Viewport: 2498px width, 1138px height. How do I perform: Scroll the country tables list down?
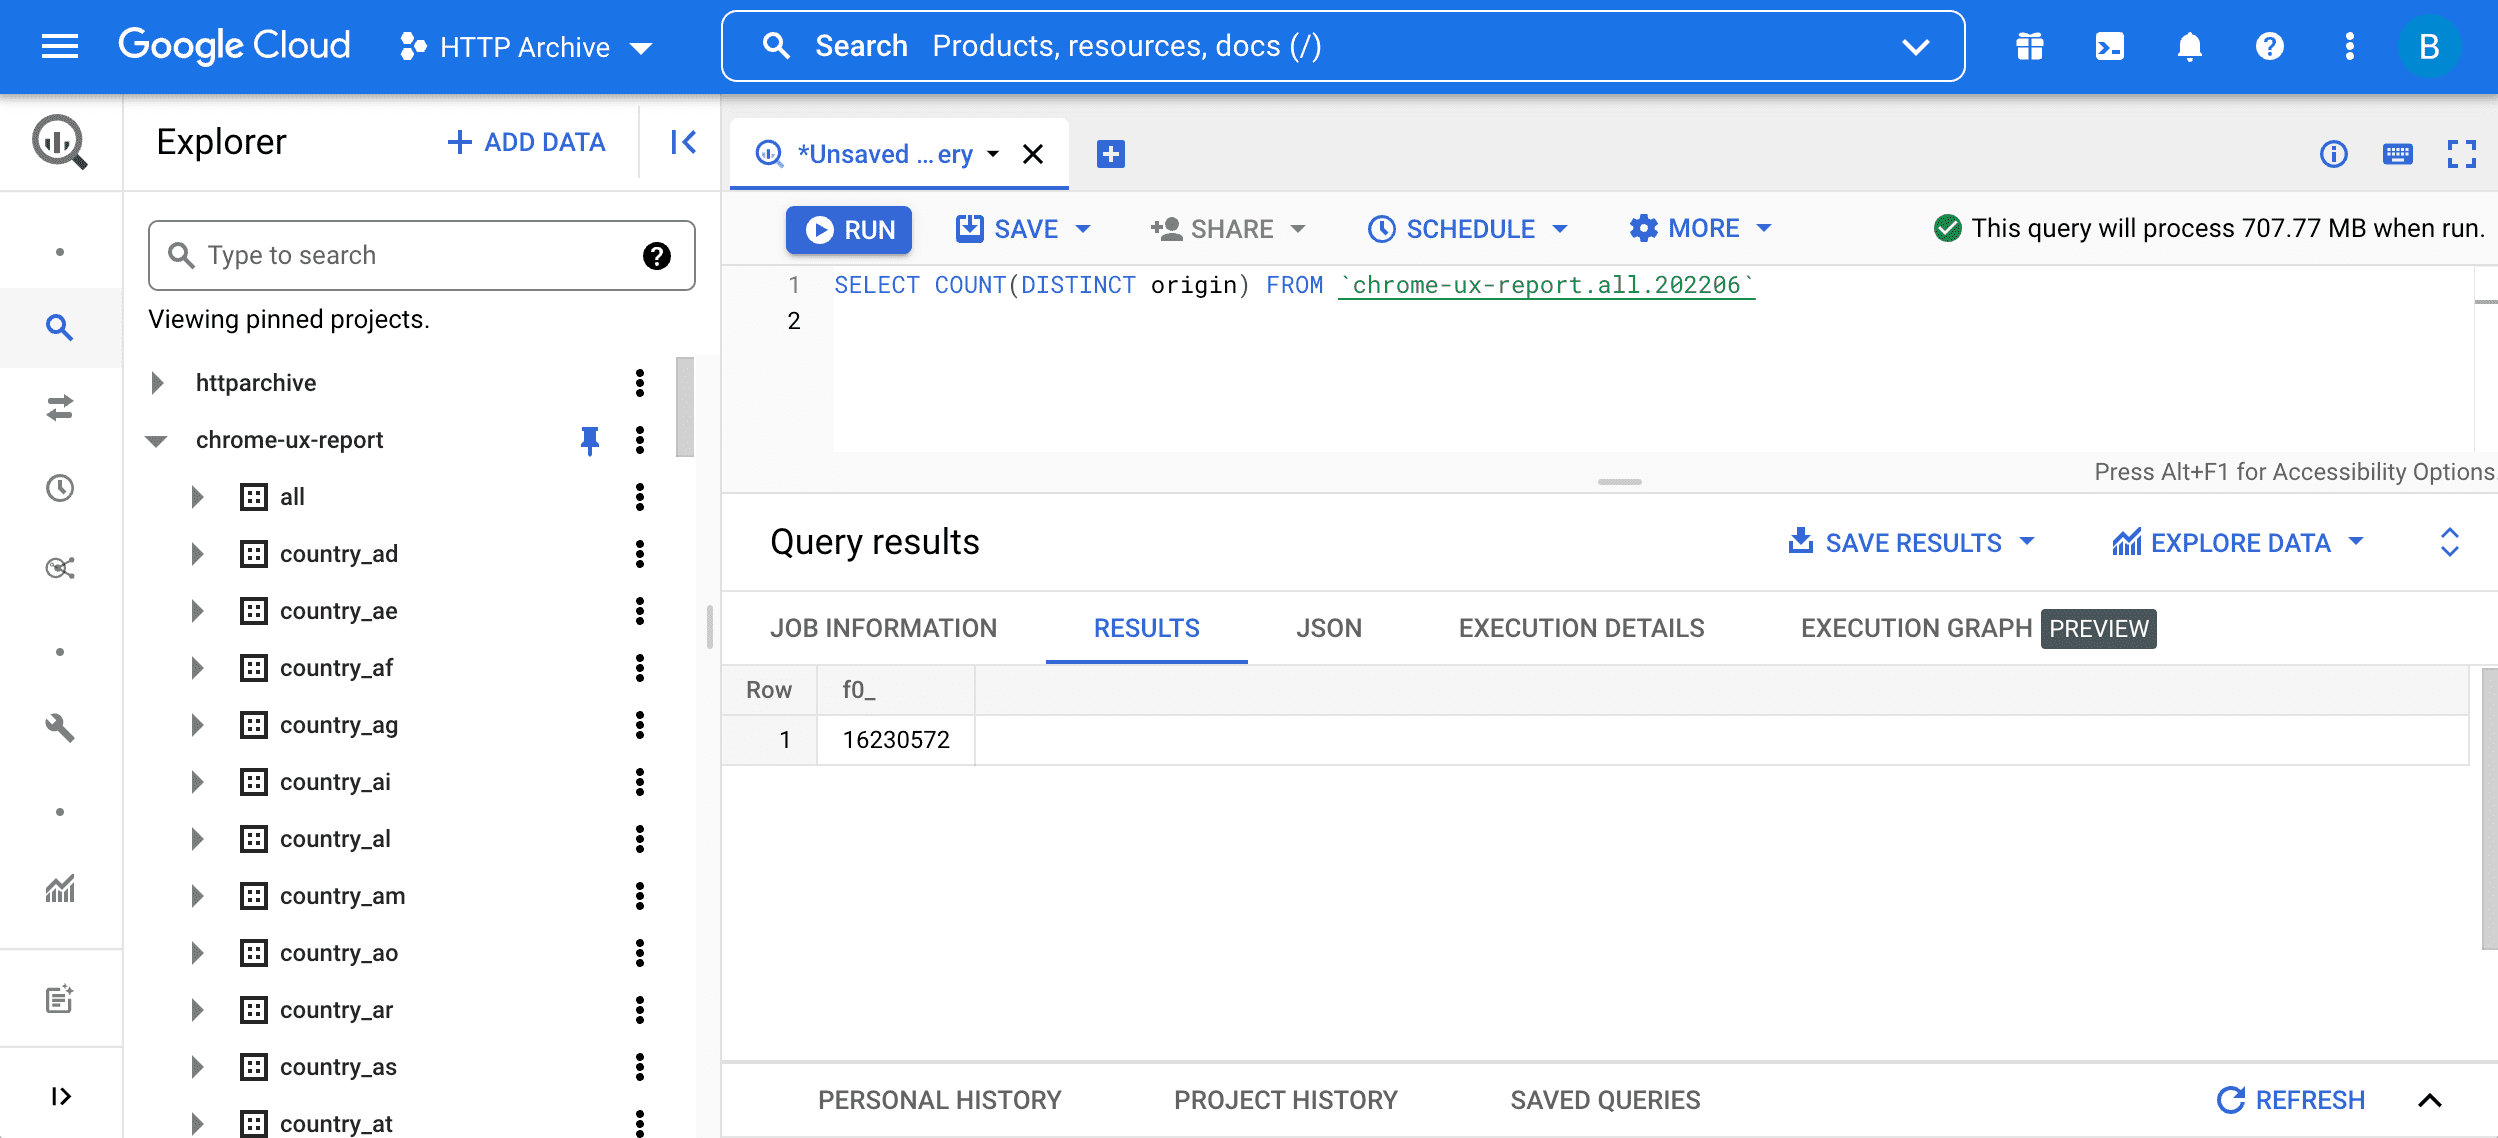coord(698,956)
